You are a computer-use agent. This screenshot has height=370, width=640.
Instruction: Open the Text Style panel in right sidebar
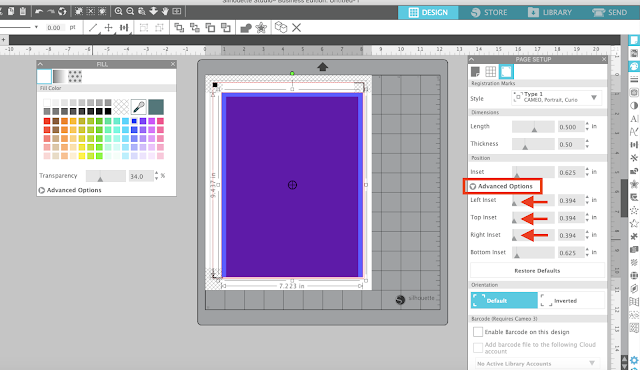[x=634, y=119]
